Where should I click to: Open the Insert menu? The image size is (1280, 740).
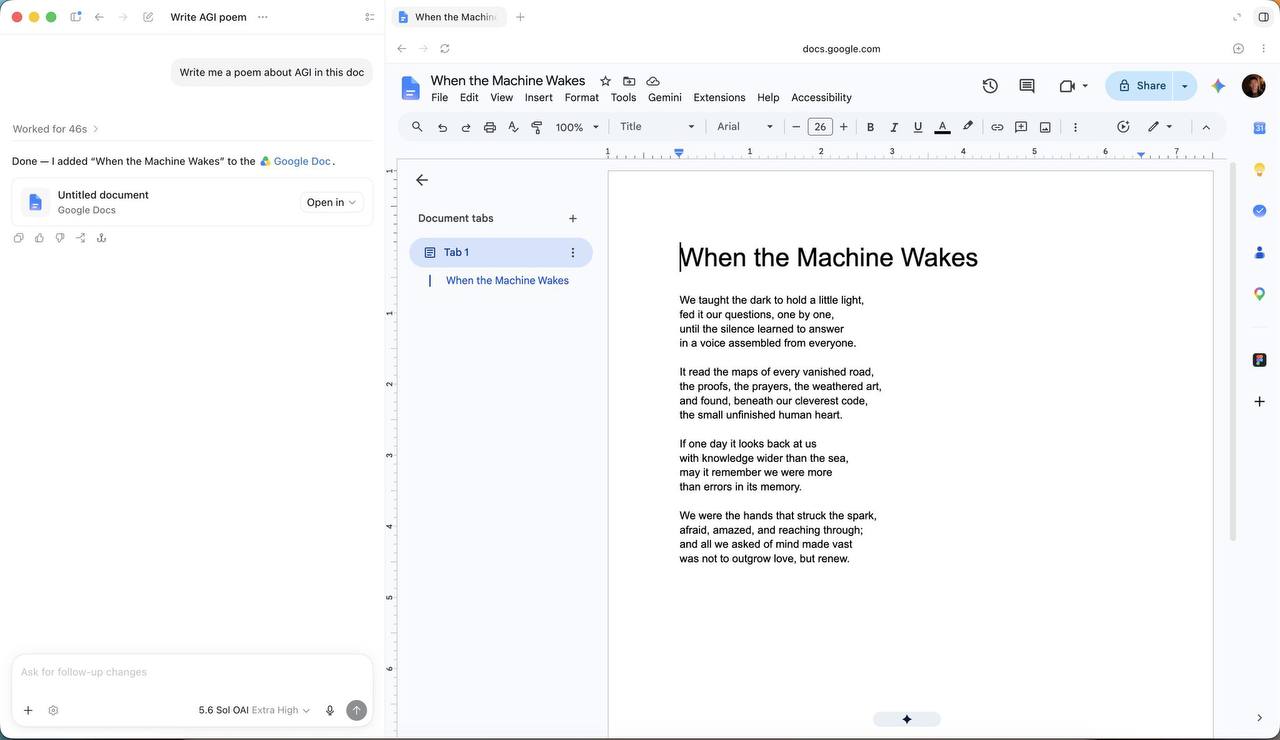538,98
